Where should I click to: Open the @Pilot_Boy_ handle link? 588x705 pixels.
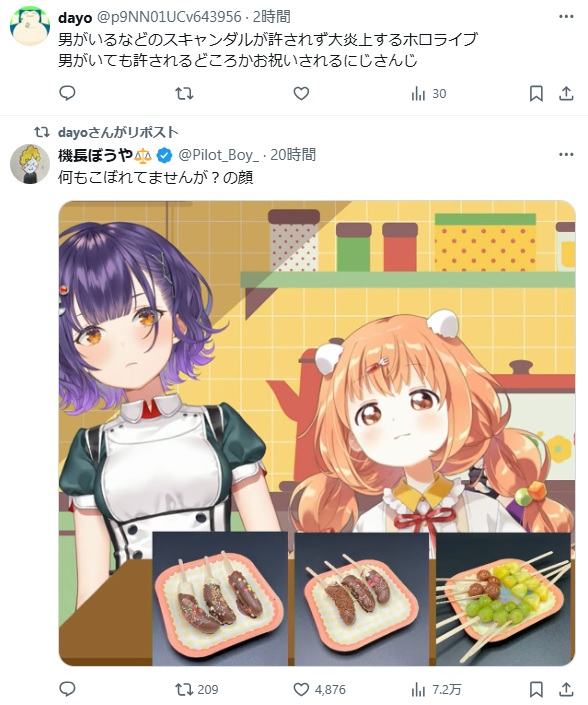[218, 155]
